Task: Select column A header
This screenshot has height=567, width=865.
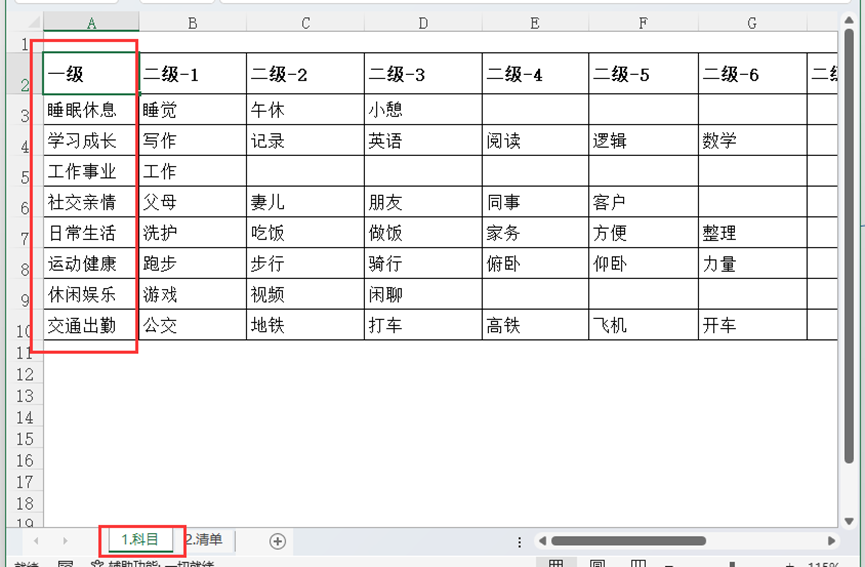Action: (x=91, y=23)
